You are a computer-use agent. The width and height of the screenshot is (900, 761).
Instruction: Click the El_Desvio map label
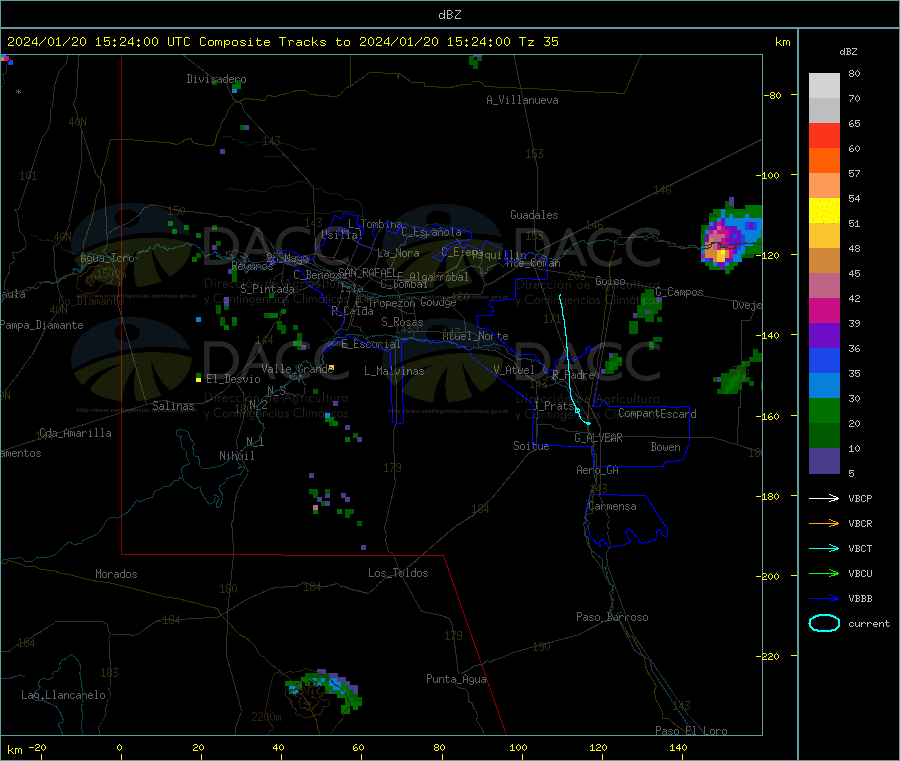click(x=233, y=379)
